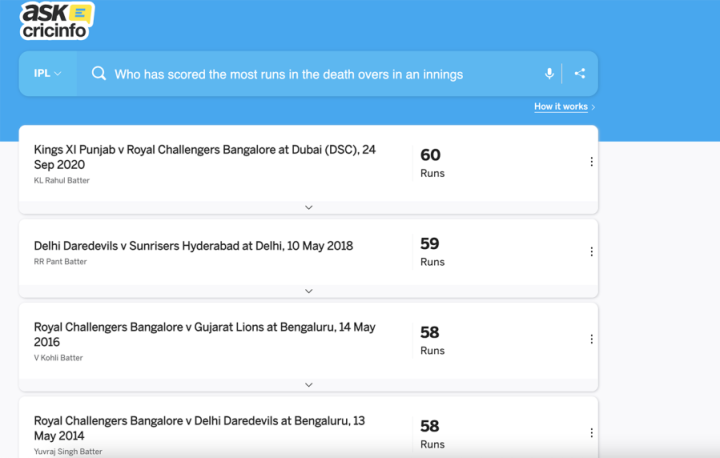The image size is (720, 458).
Task: Click the share icon in search bar
Action: pyautogui.click(x=579, y=74)
